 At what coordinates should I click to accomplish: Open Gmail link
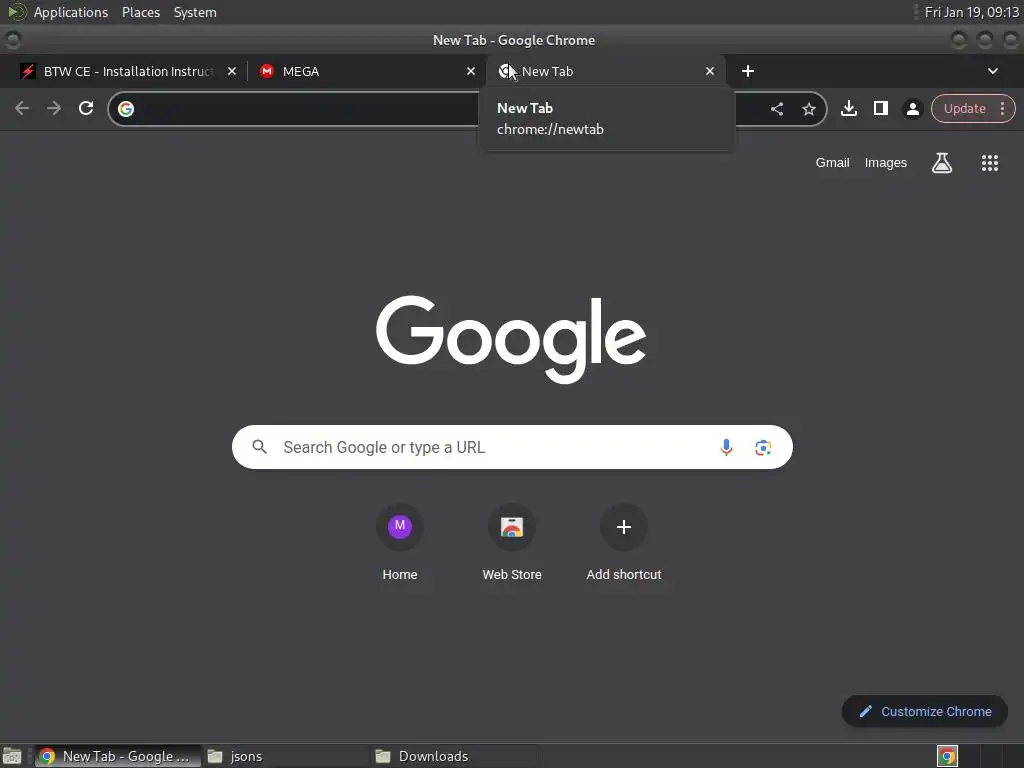(x=832, y=163)
